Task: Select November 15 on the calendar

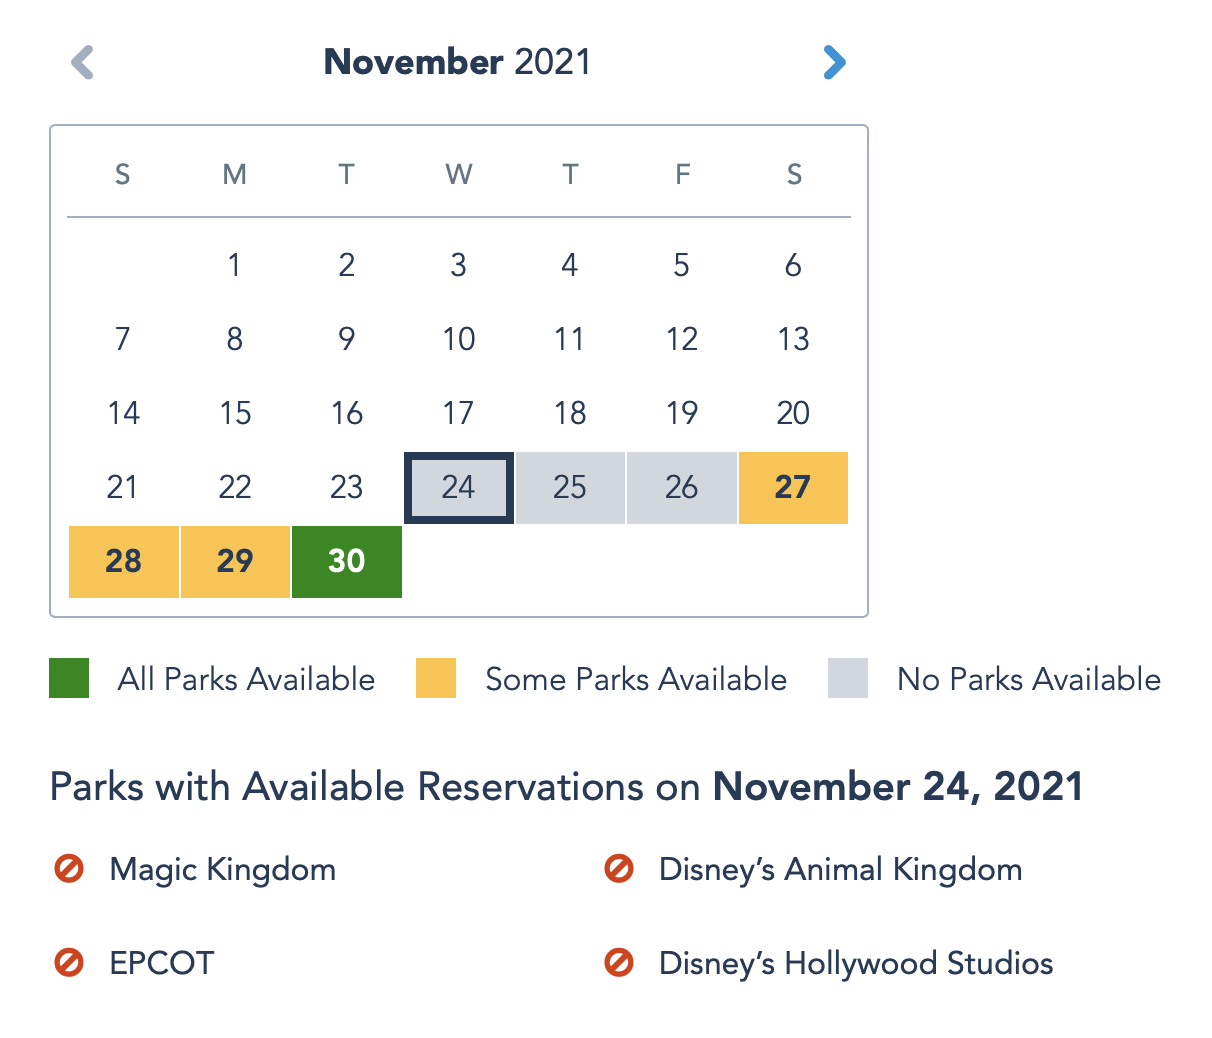Action: click(235, 413)
